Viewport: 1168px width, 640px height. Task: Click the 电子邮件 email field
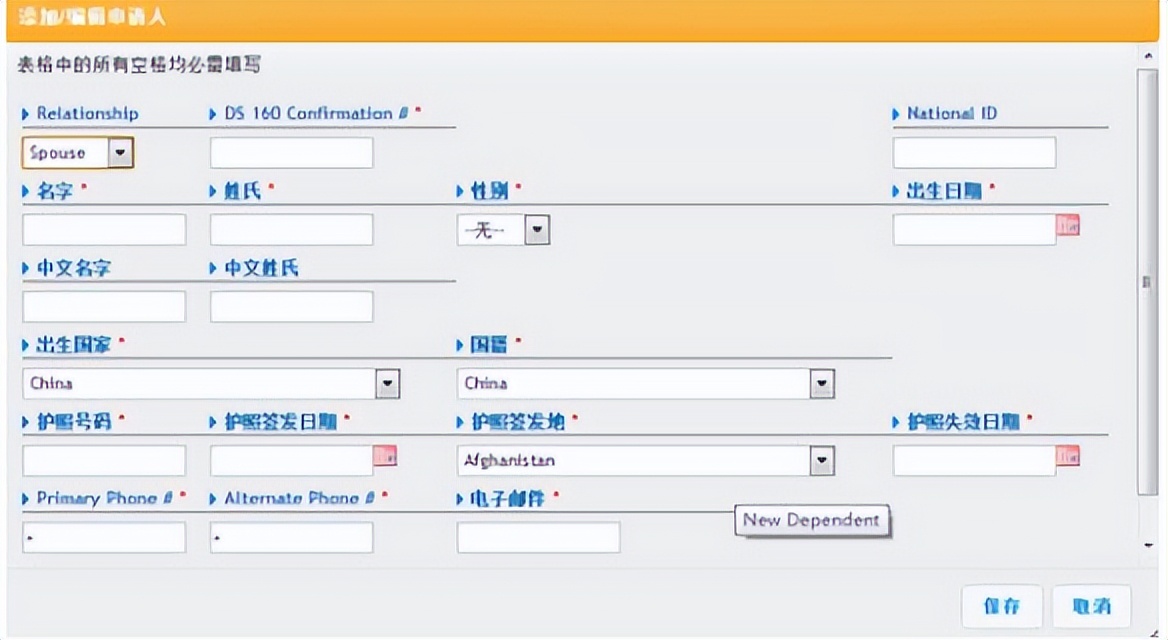[538, 537]
